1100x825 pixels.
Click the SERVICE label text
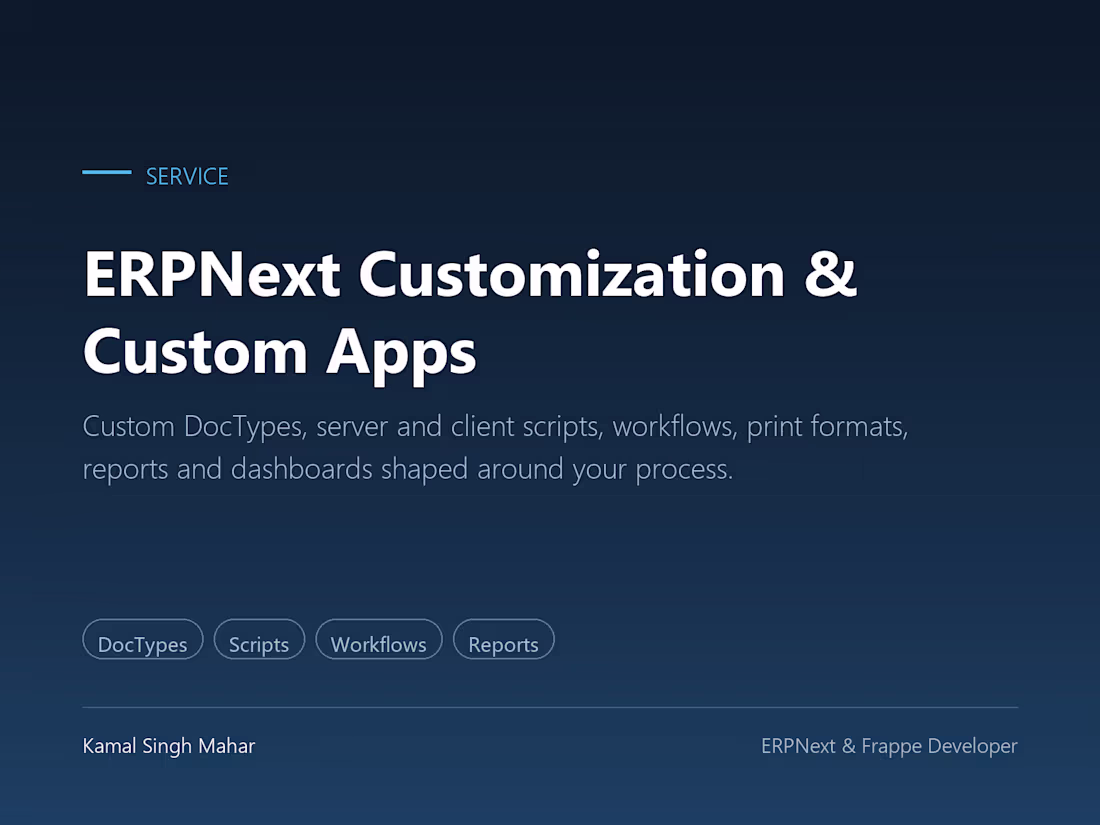(x=187, y=176)
